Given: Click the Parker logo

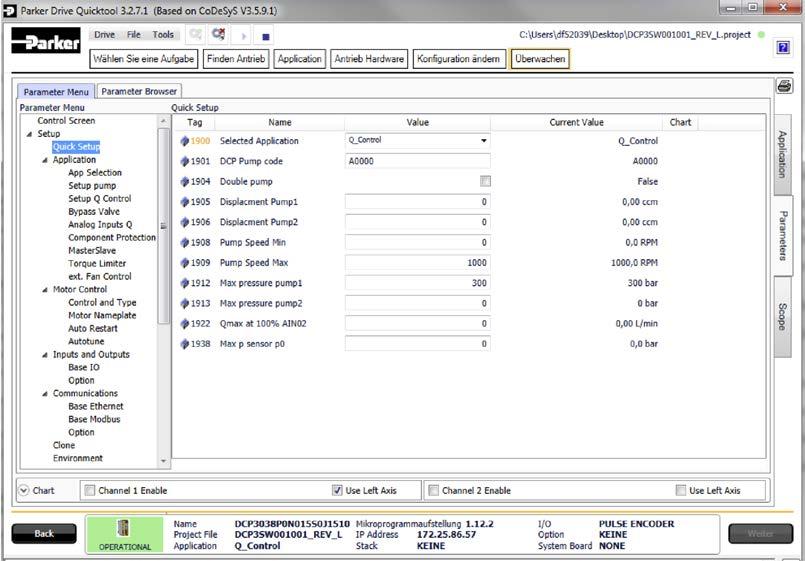Looking at the screenshot, I should pos(46,41).
